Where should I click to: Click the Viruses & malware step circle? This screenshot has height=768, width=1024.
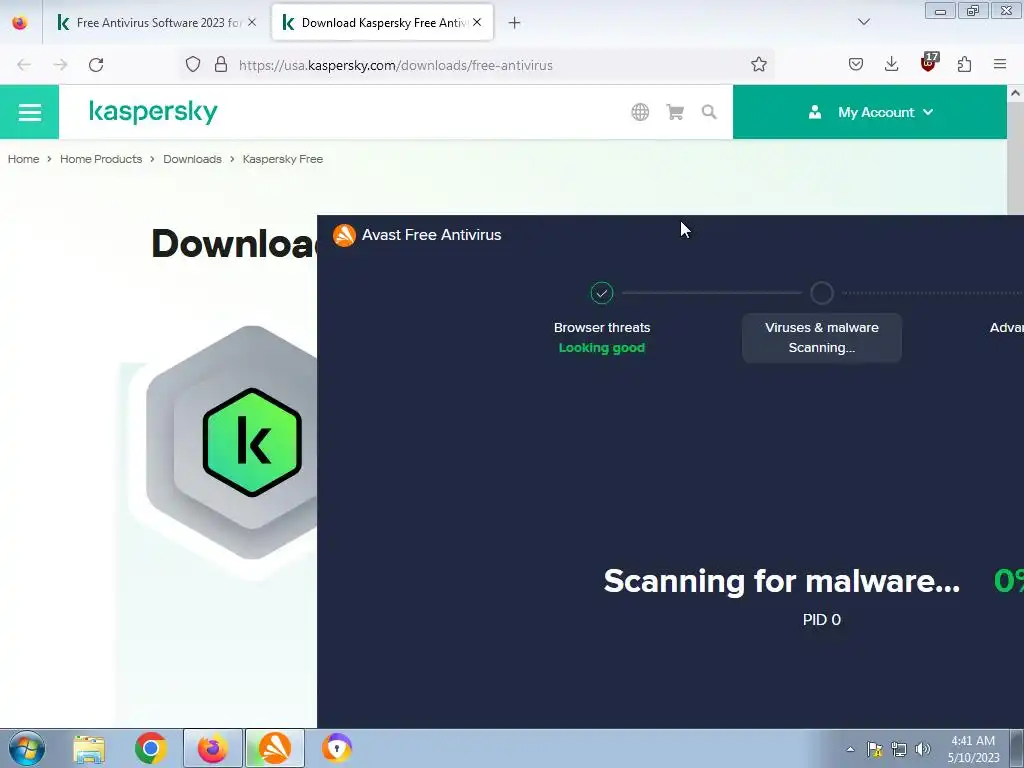(x=822, y=293)
